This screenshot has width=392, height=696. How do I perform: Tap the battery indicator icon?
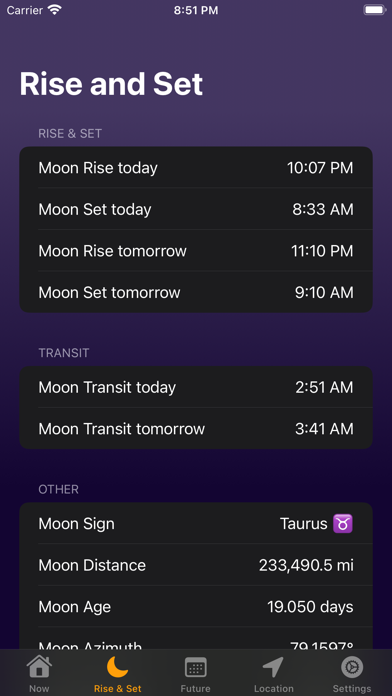[374, 10]
